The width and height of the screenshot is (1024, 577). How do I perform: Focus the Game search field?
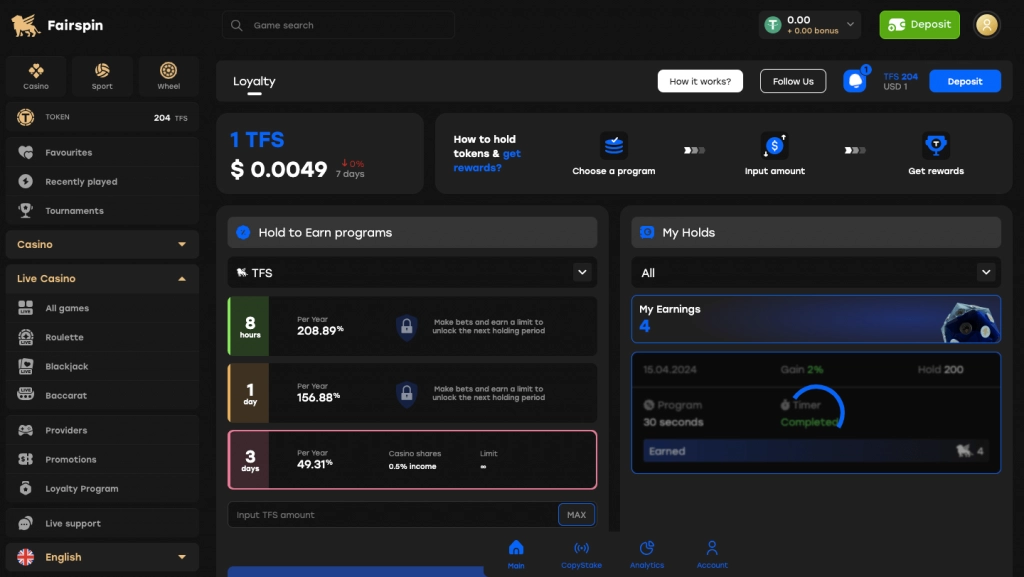coord(338,25)
